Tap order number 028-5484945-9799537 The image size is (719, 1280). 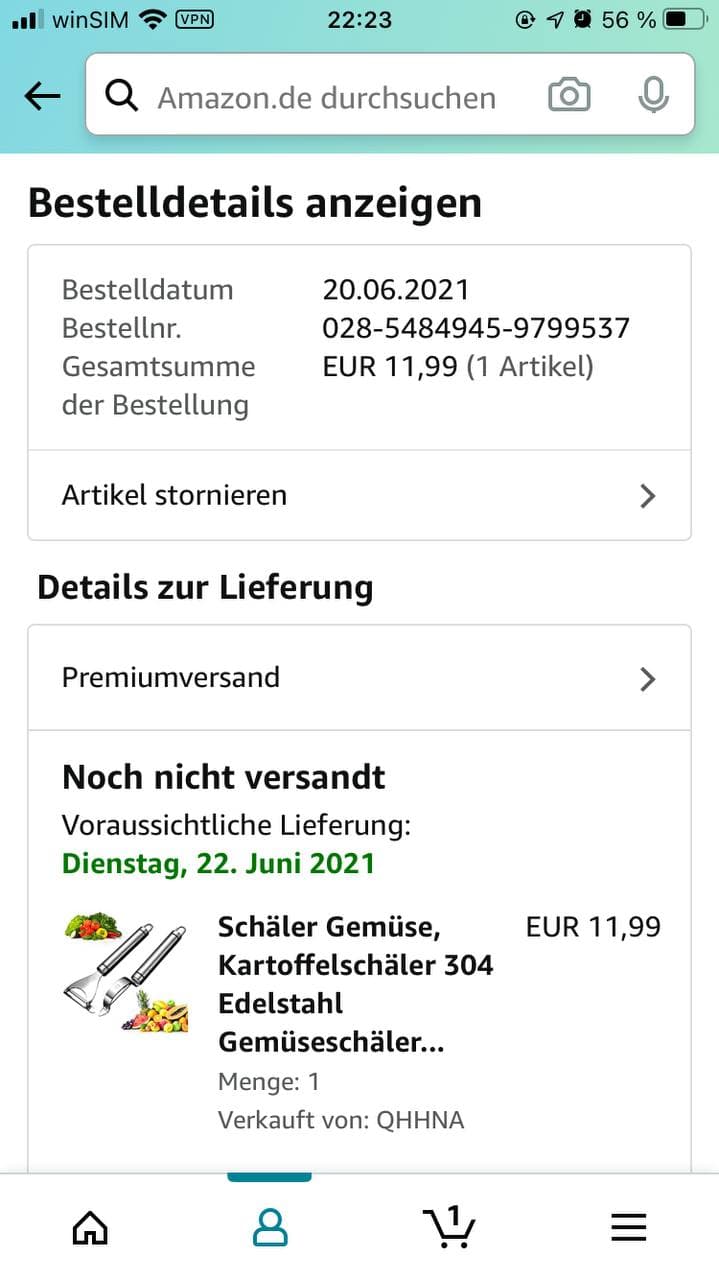476,328
